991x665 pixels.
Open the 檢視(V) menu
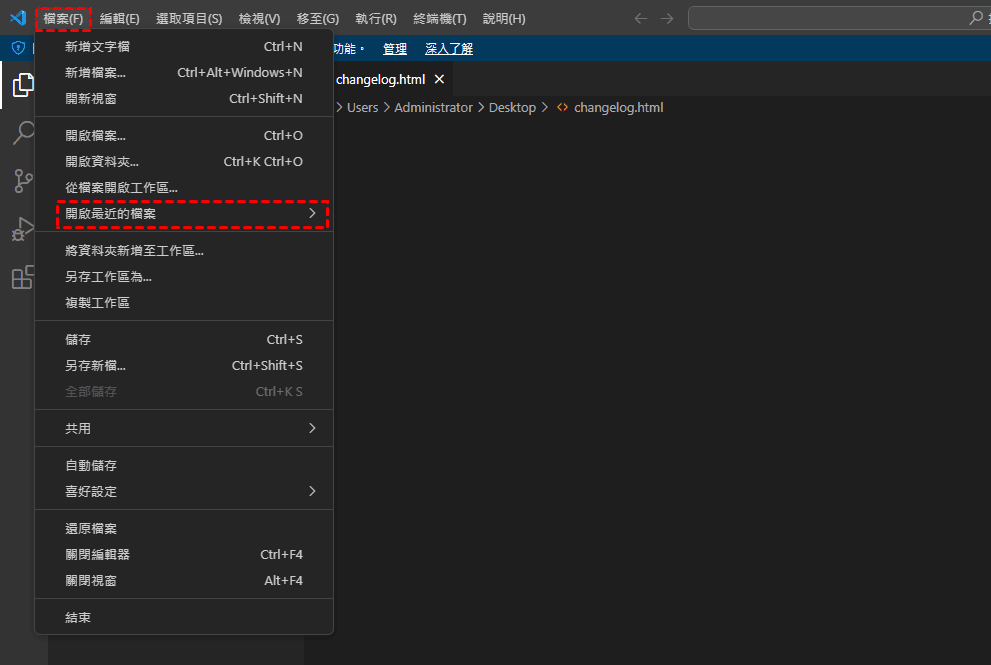pos(259,18)
